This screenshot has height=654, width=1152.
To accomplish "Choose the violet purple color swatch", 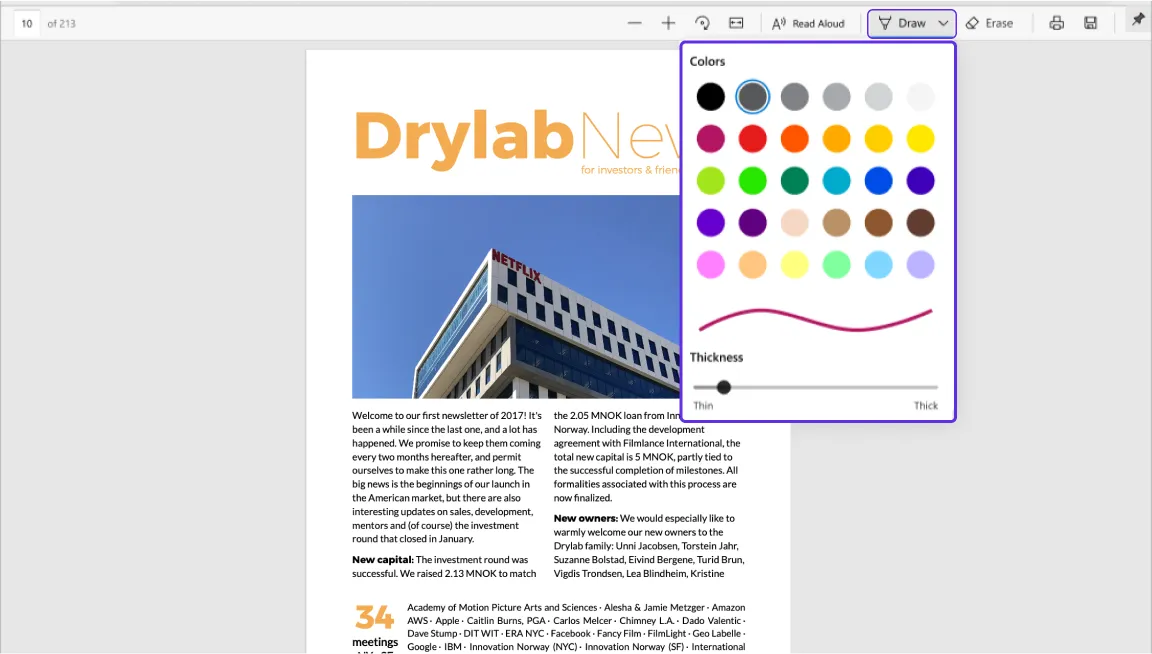I will point(710,223).
